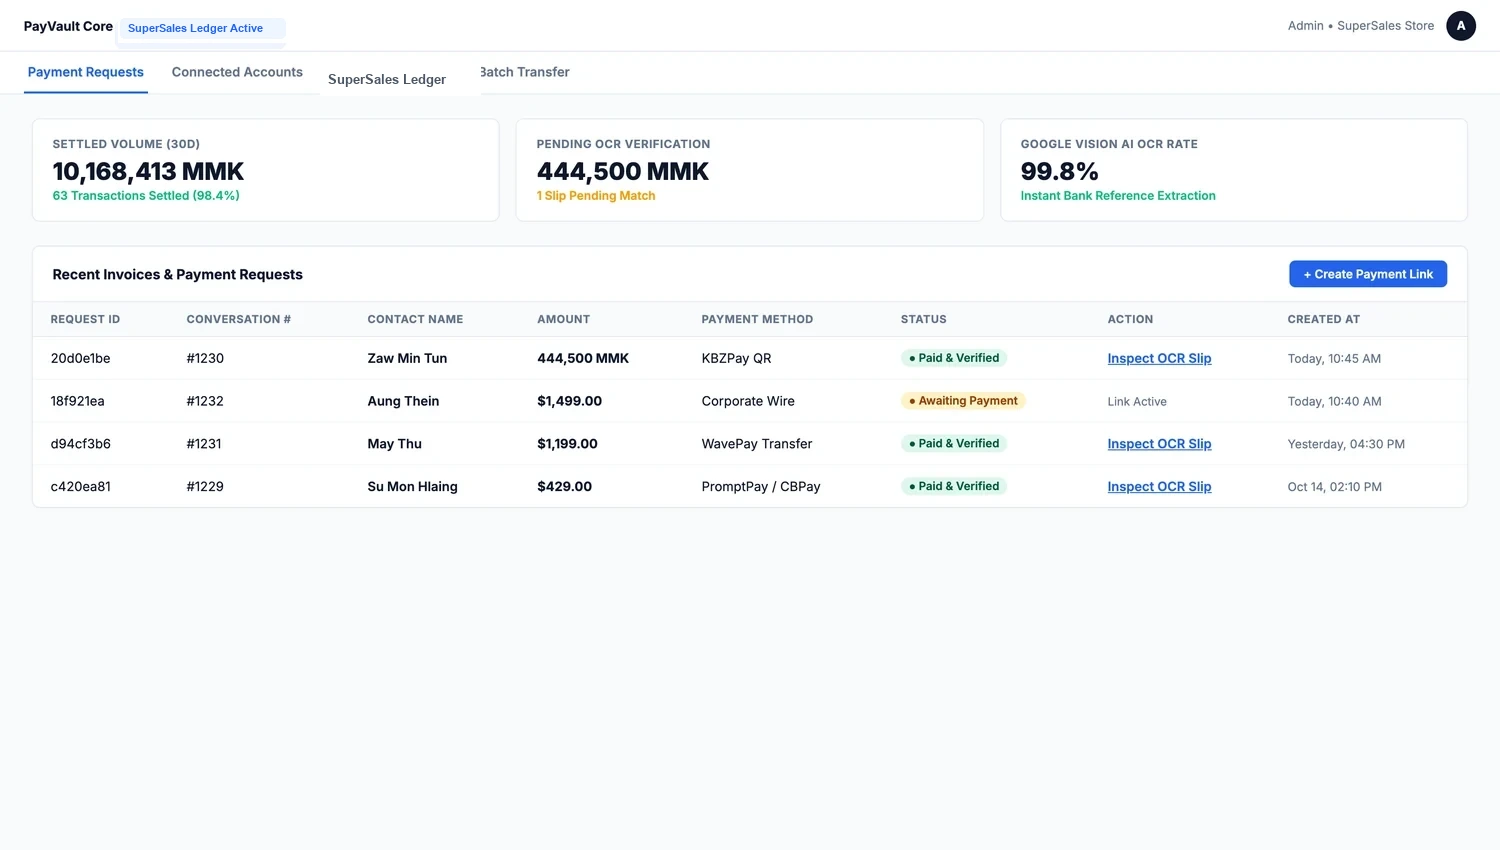
Task: Open the Payment Requests tab
Action: [86, 72]
